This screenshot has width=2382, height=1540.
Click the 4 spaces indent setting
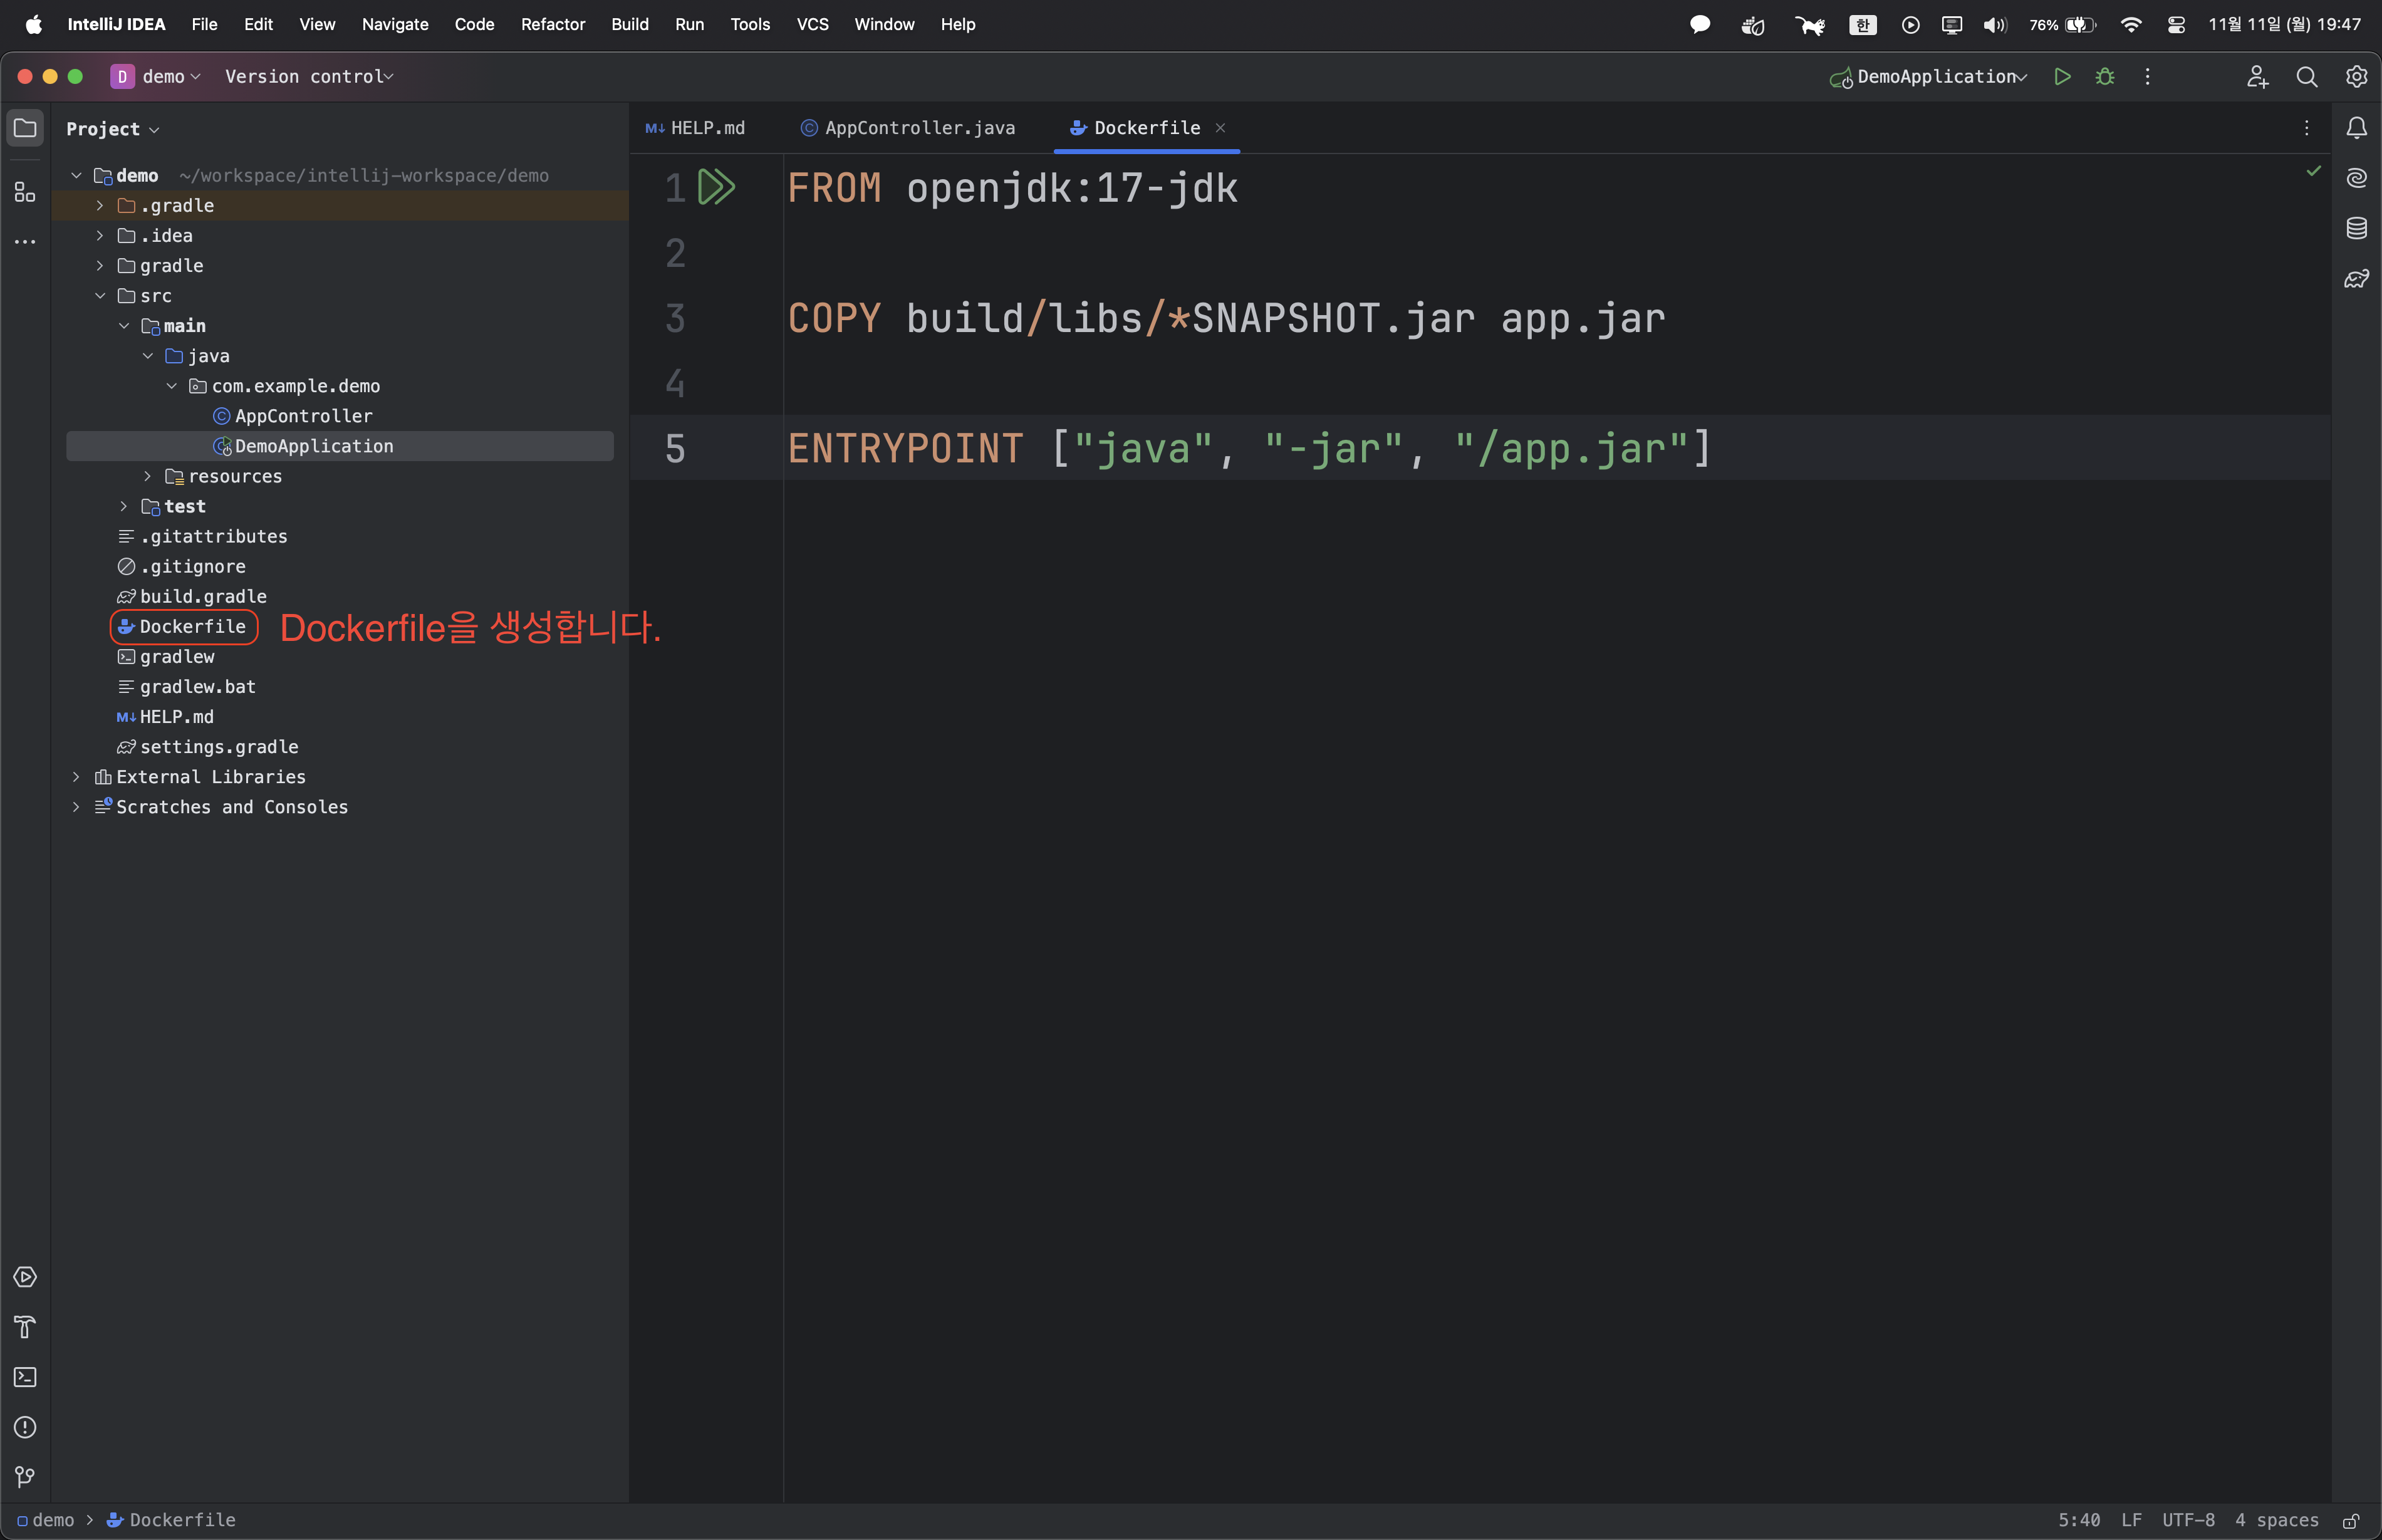coord(2276,1520)
